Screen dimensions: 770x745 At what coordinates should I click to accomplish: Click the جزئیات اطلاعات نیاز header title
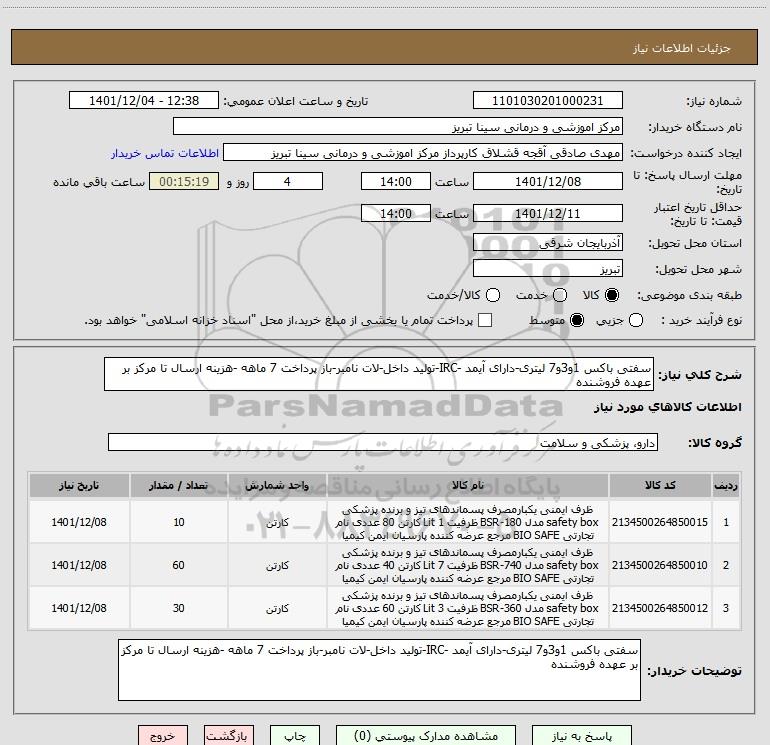tap(682, 48)
